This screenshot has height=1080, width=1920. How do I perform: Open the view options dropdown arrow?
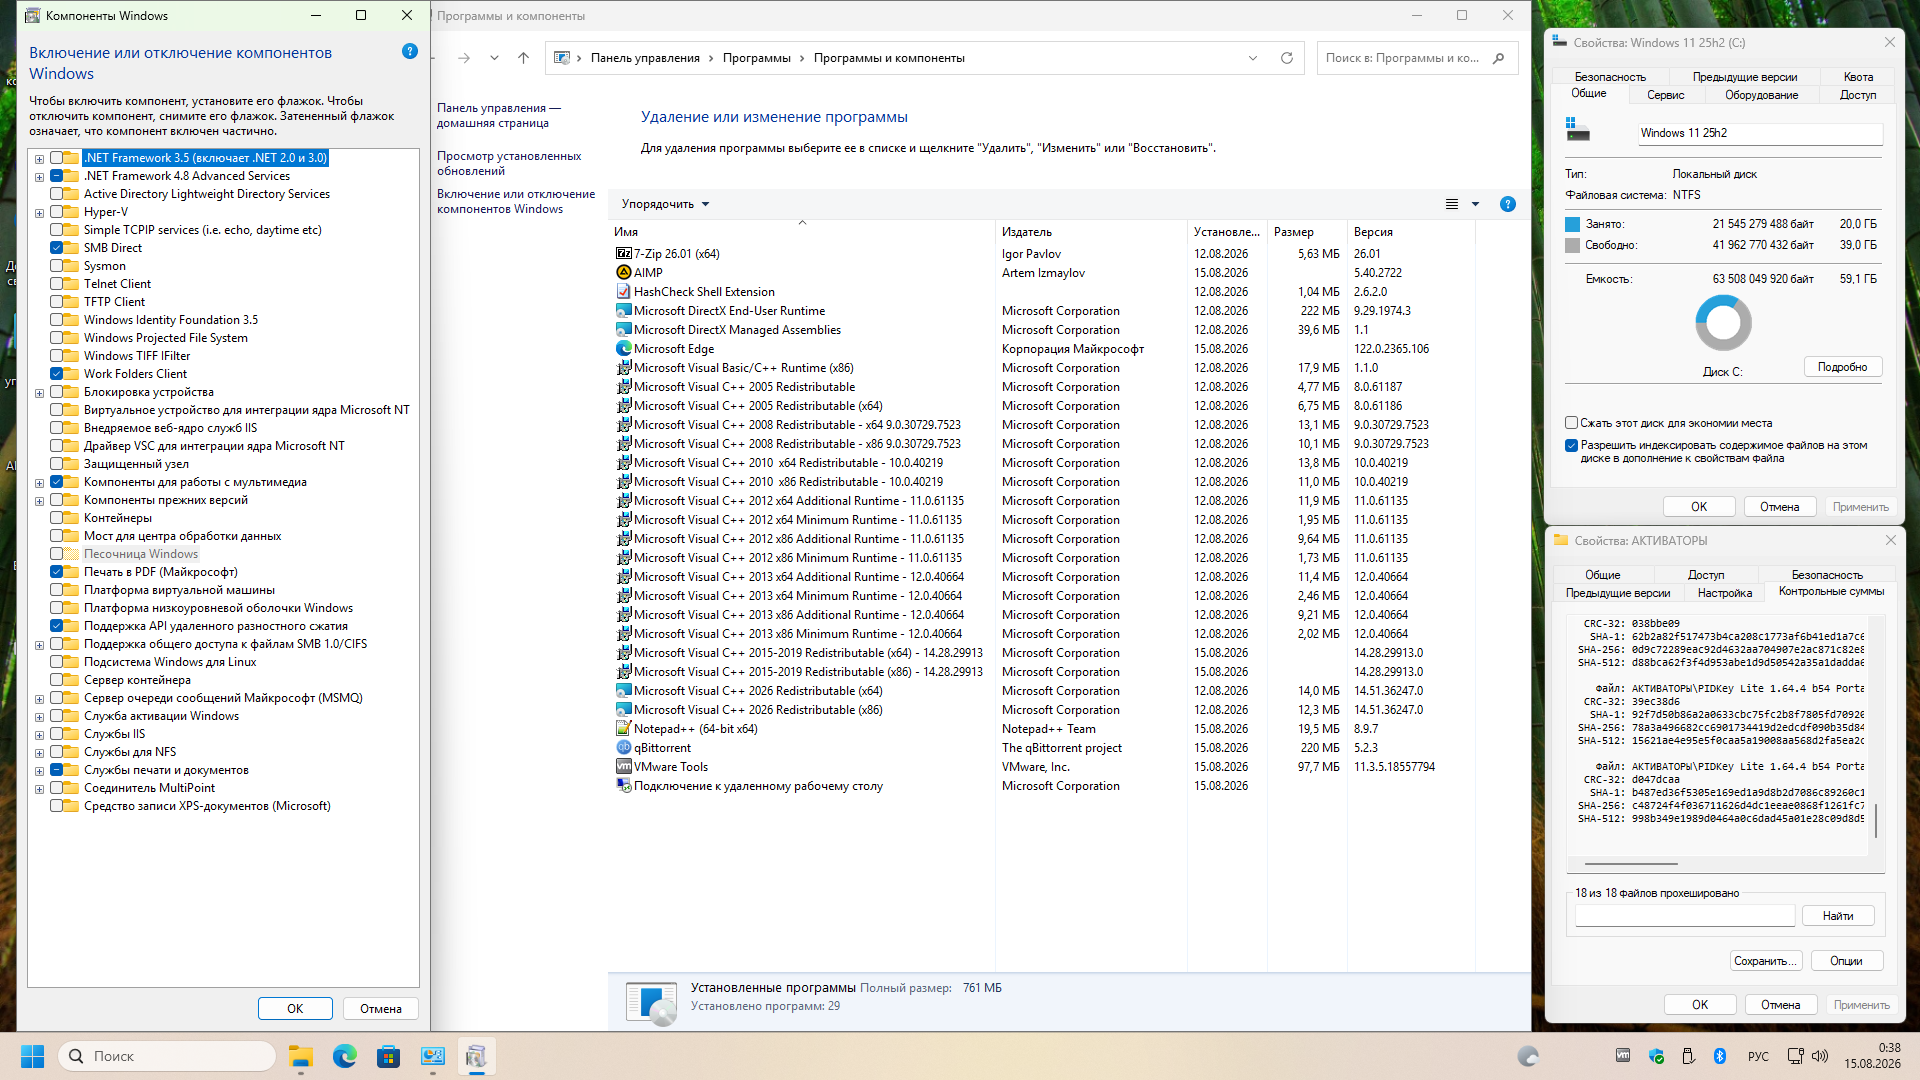[x=1475, y=204]
